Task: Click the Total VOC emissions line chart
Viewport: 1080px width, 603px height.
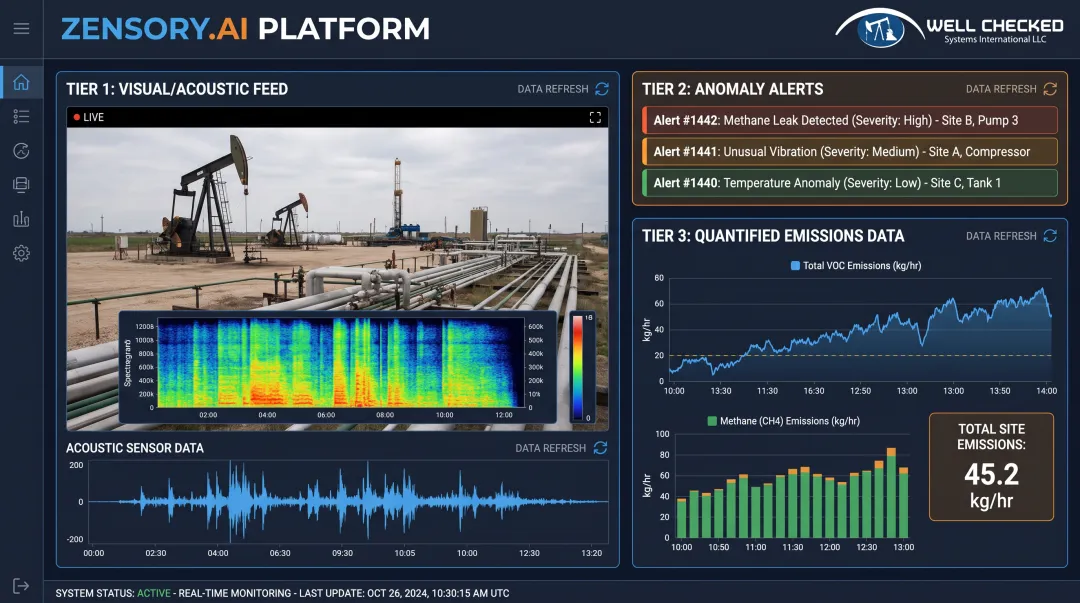Action: coord(860,329)
